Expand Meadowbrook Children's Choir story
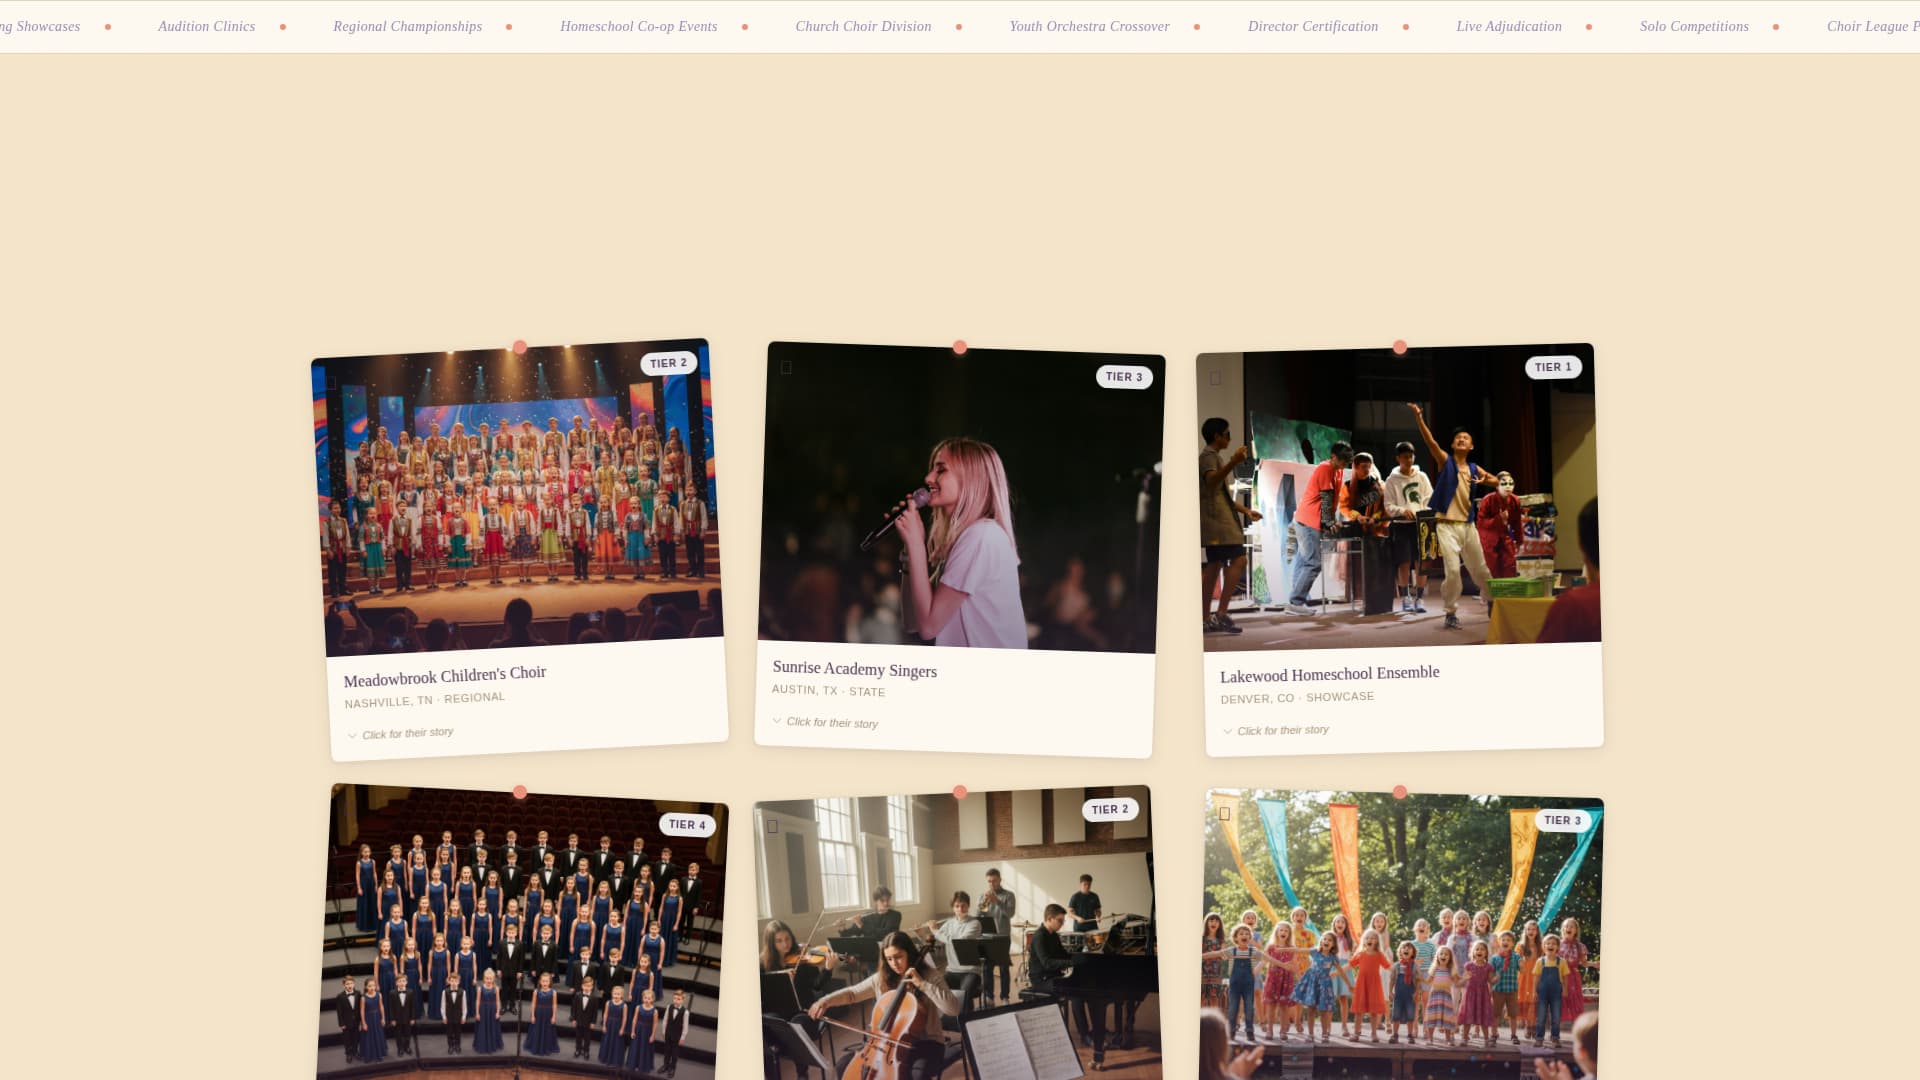This screenshot has height=1080, width=1920. point(401,733)
